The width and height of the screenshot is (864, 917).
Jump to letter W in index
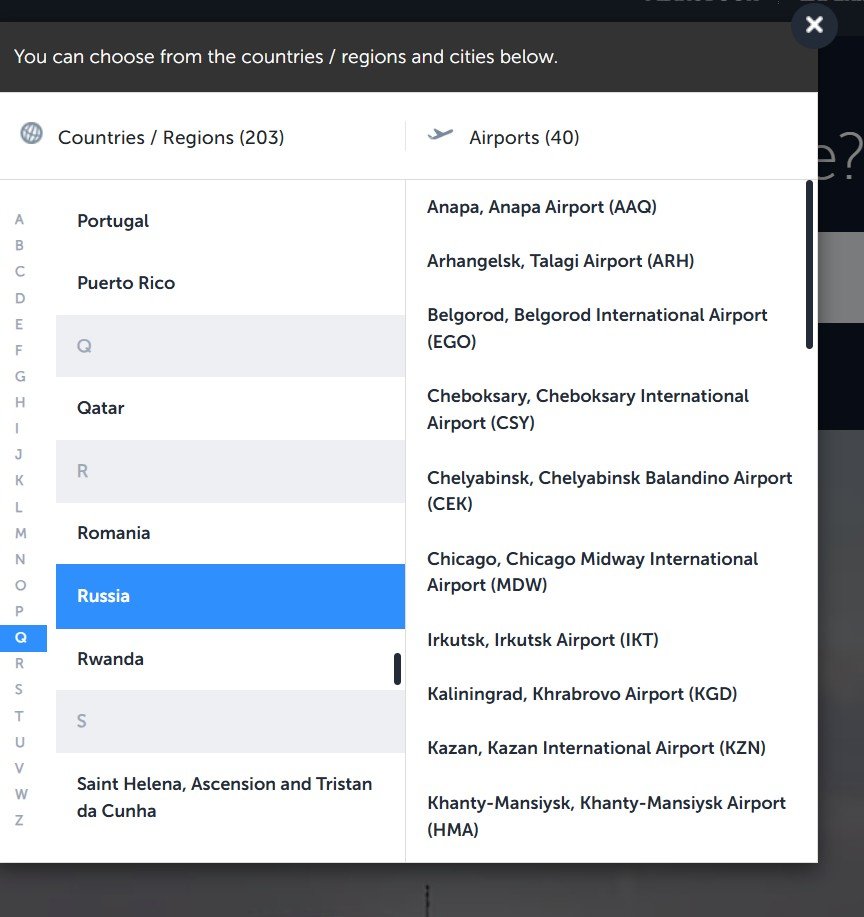21,794
